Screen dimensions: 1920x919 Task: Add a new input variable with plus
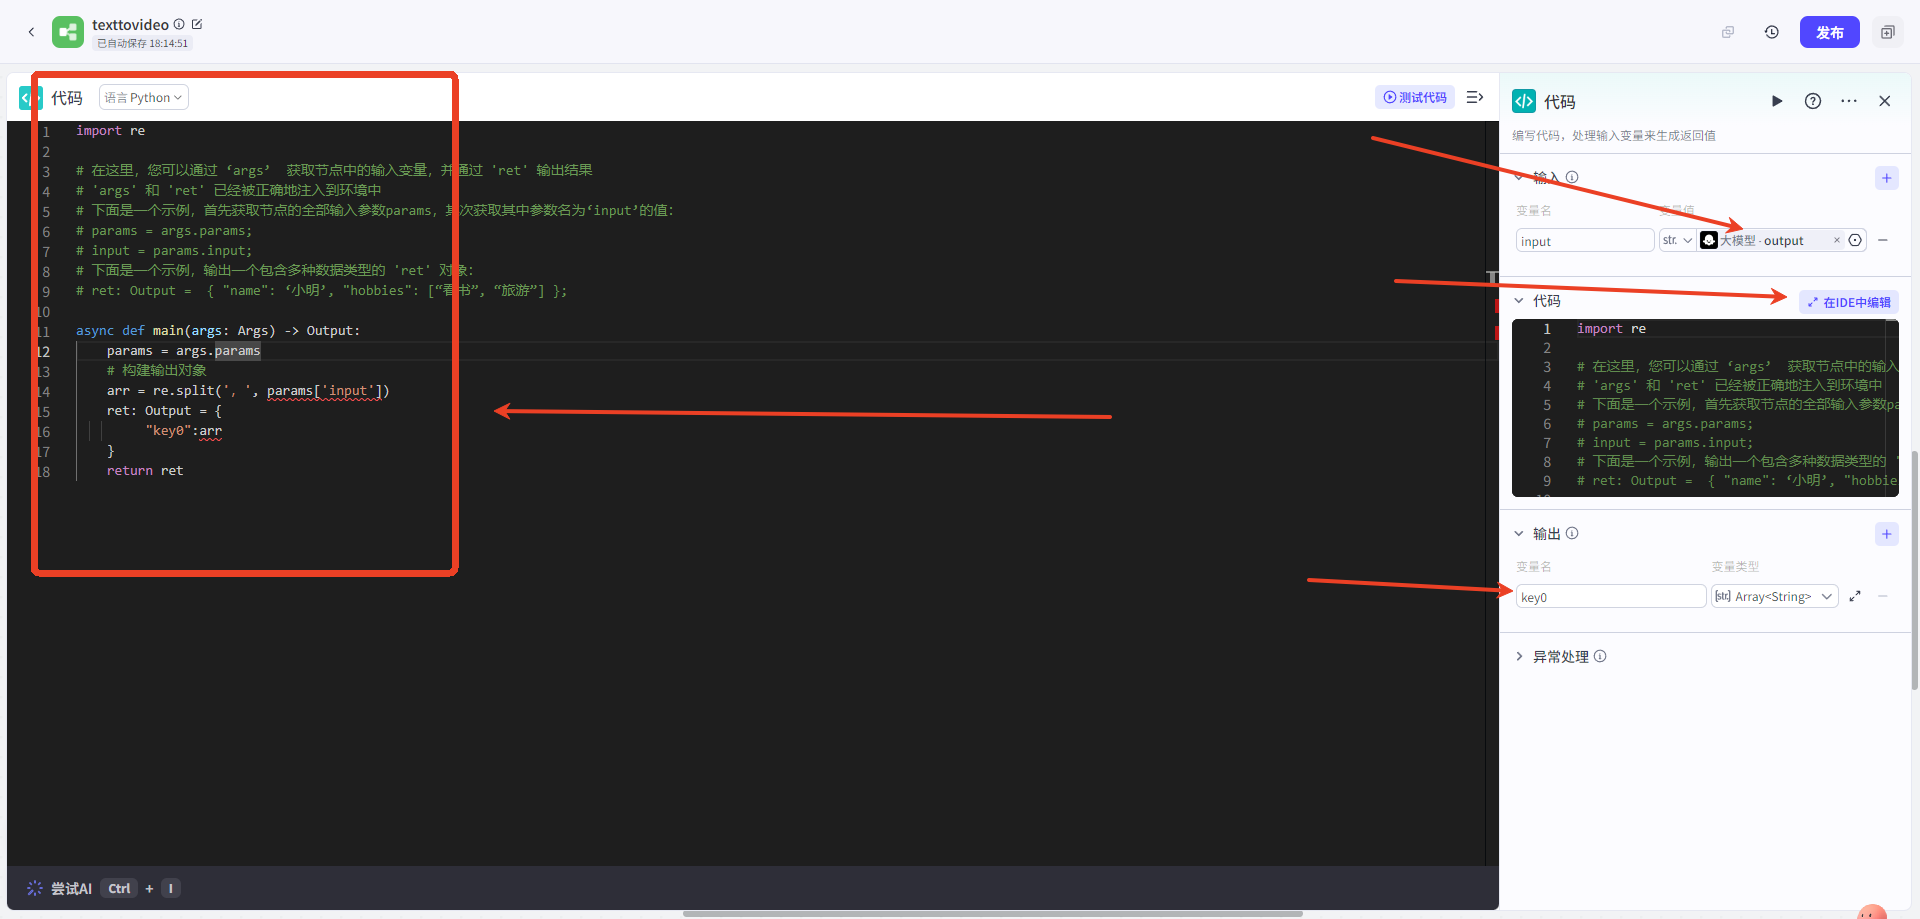click(x=1886, y=178)
